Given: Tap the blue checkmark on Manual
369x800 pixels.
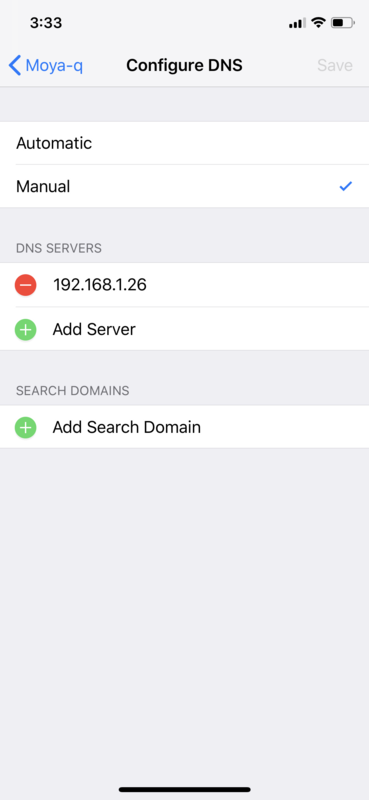Looking at the screenshot, I should 346,187.
